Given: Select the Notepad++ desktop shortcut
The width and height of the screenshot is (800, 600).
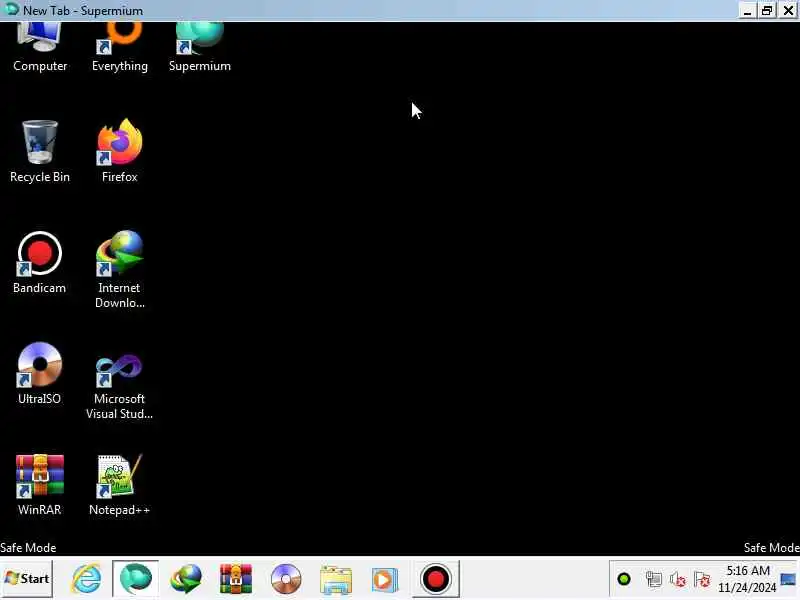Looking at the screenshot, I should point(119,485).
